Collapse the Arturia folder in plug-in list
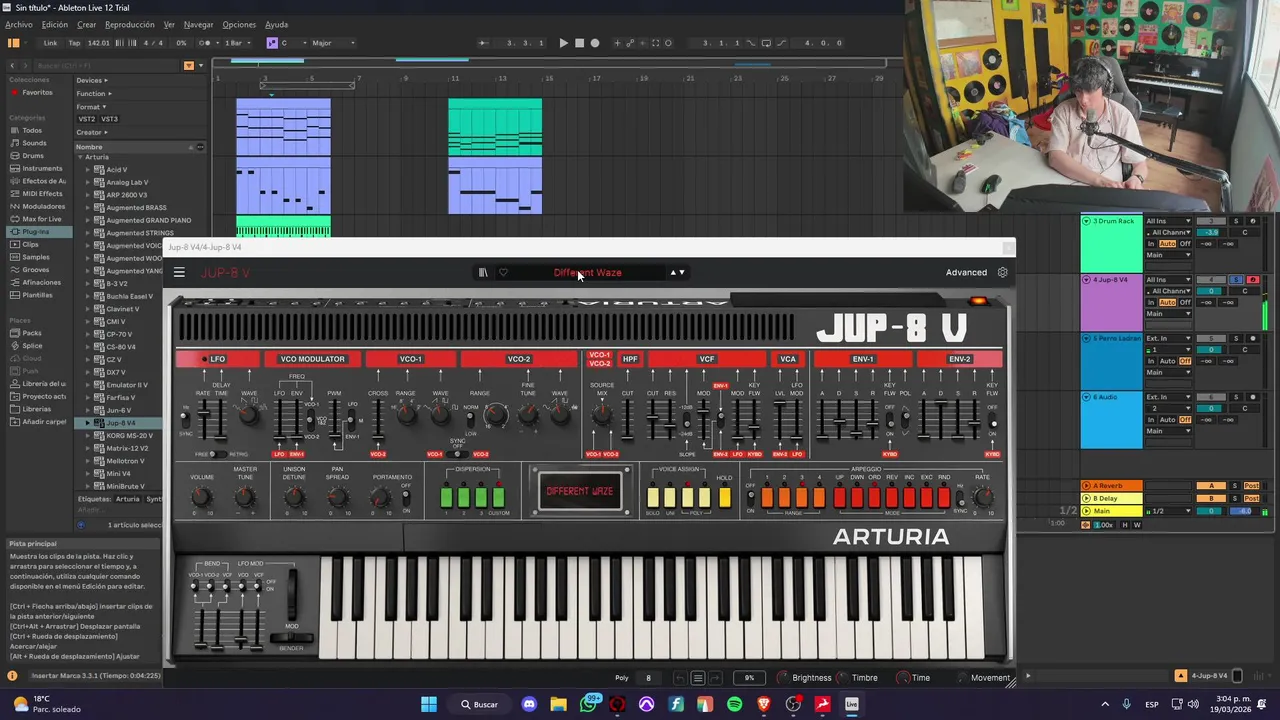 (80, 157)
